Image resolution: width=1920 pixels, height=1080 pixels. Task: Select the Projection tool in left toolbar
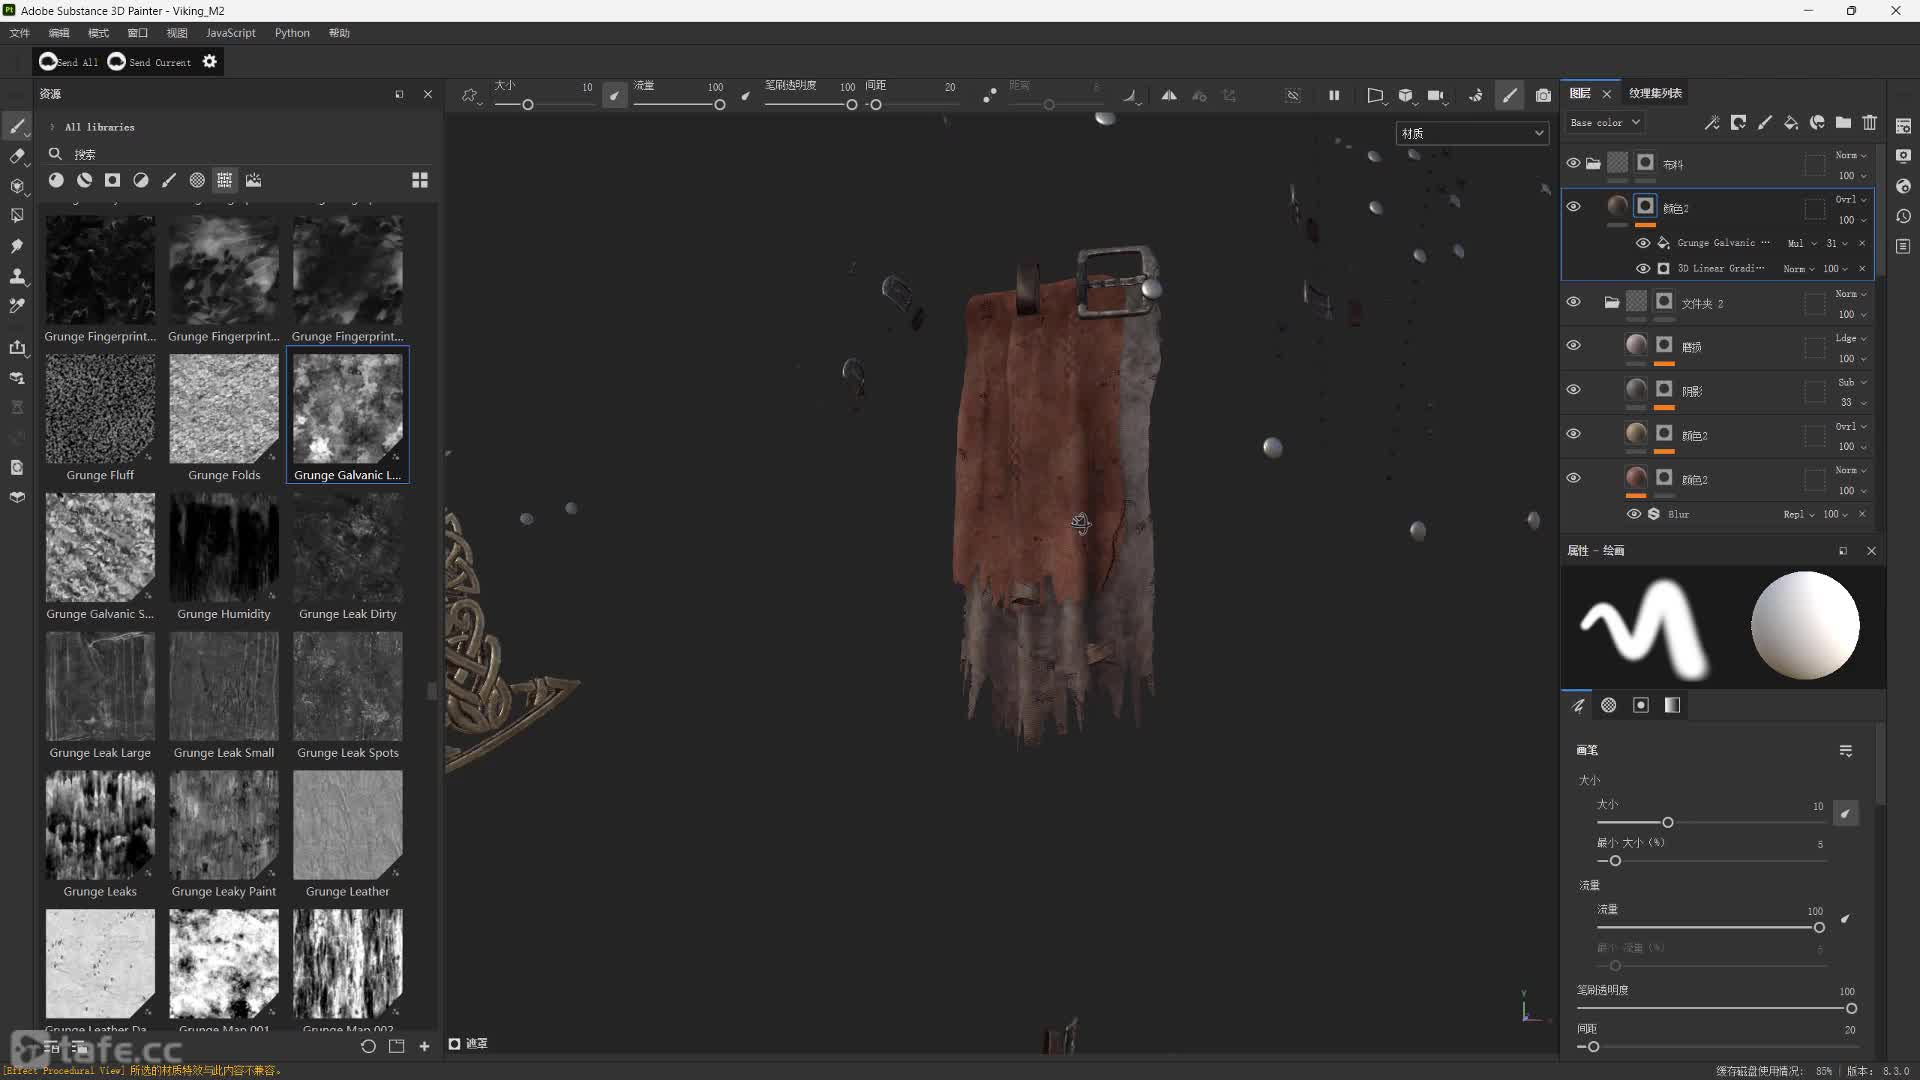click(x=17, y=186)
